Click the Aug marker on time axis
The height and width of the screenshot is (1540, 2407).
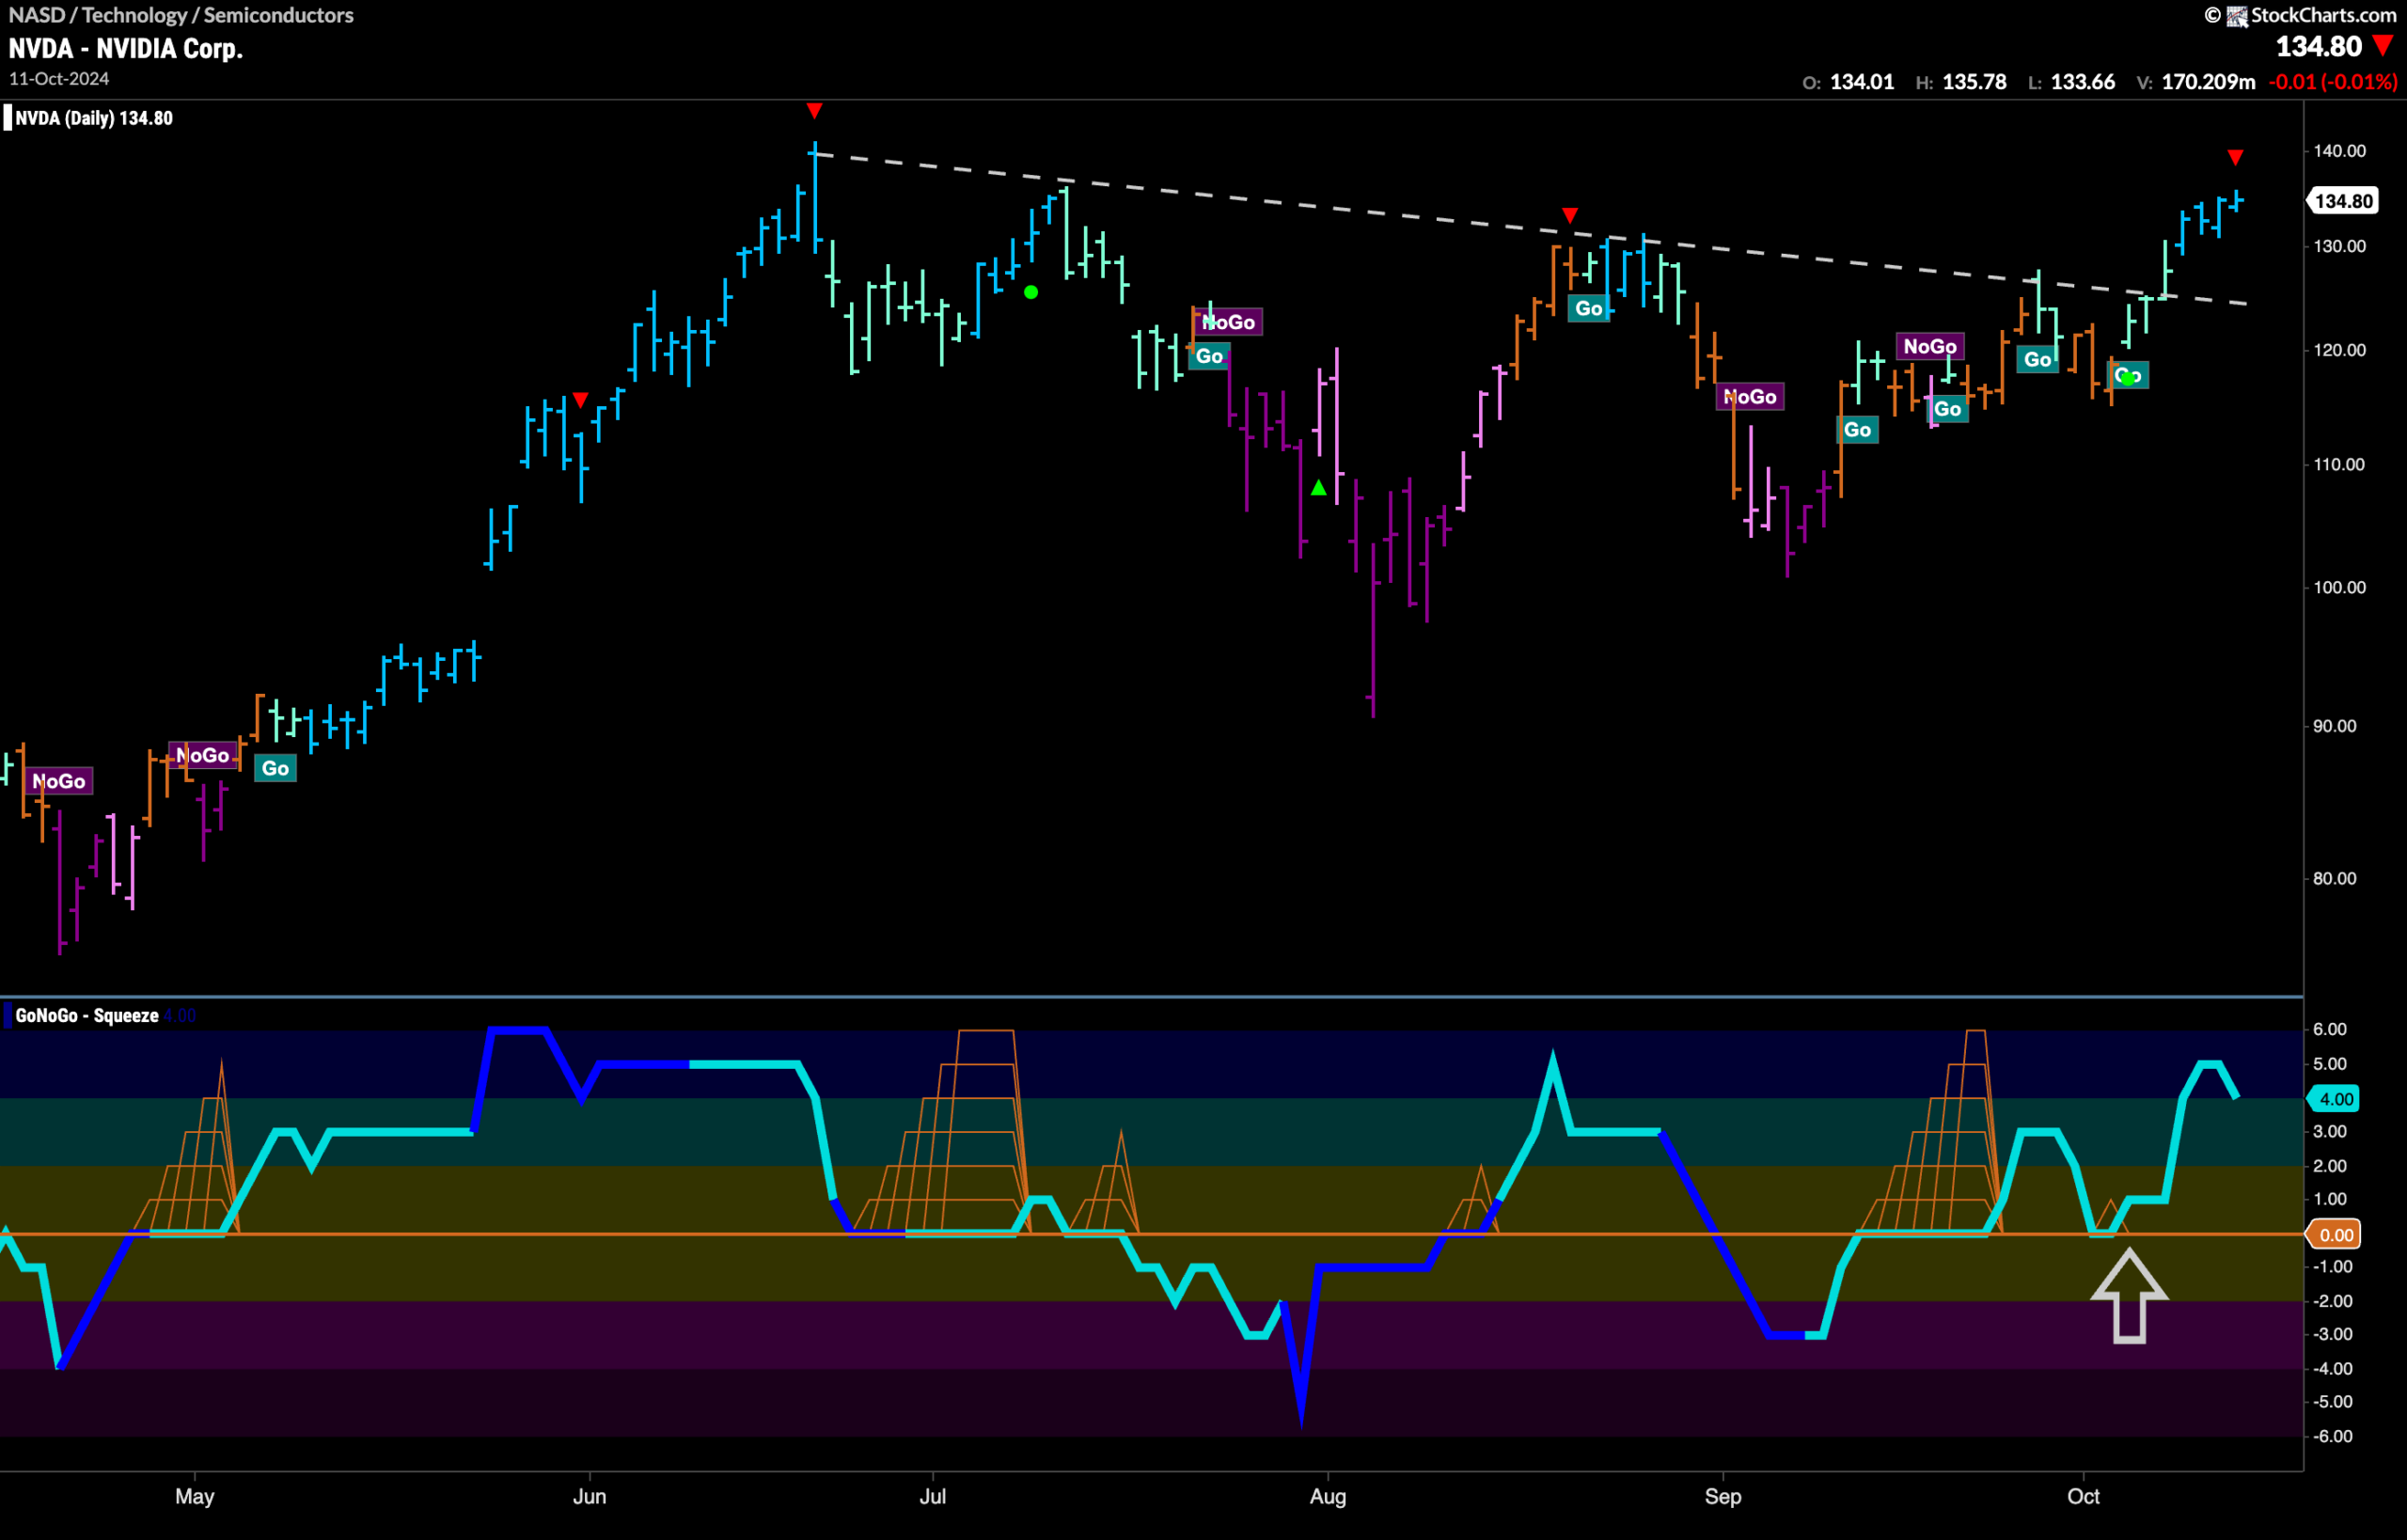1328,1496
